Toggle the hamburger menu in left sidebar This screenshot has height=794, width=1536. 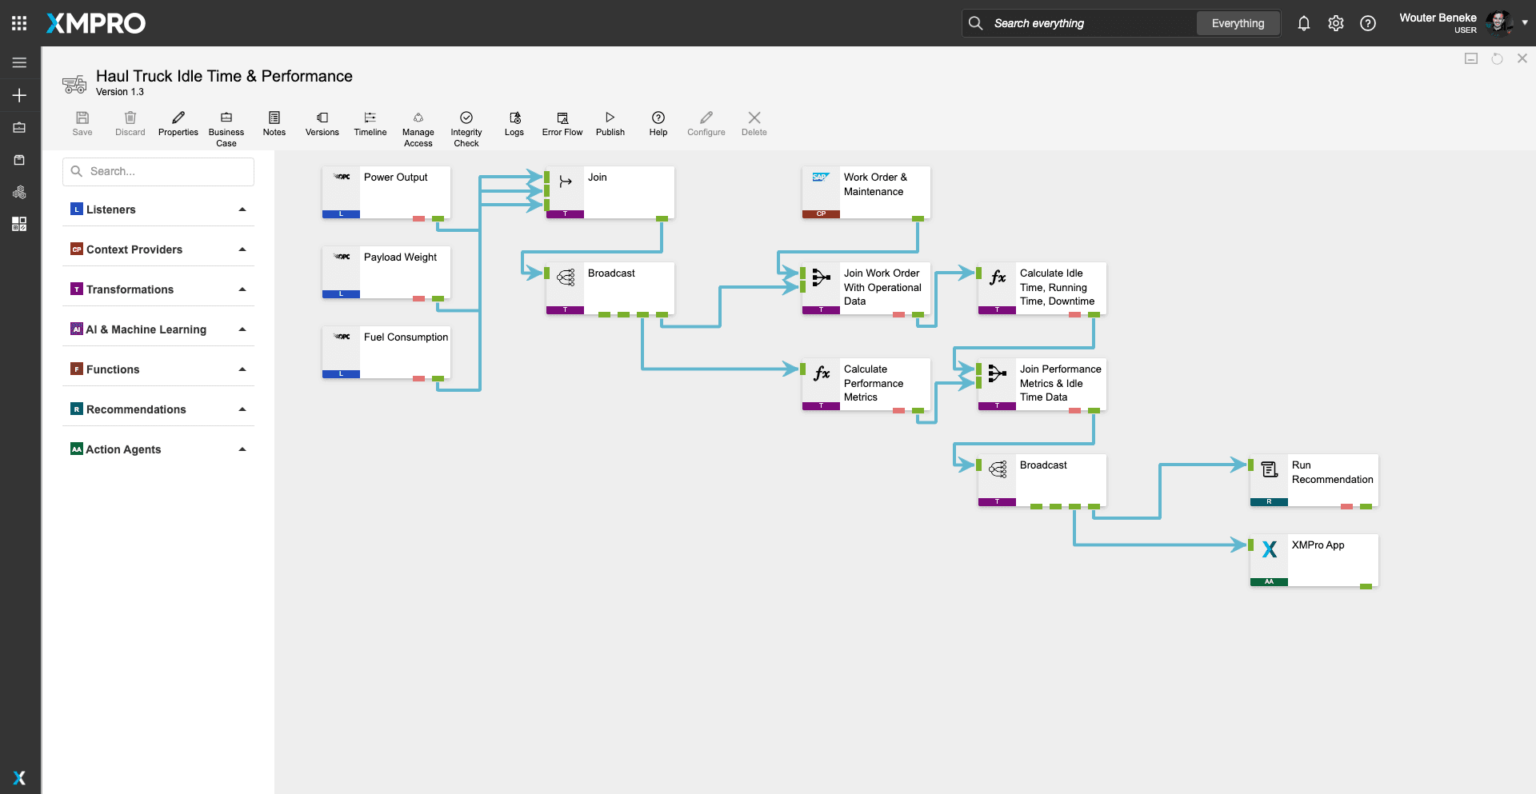pos(19,62)
